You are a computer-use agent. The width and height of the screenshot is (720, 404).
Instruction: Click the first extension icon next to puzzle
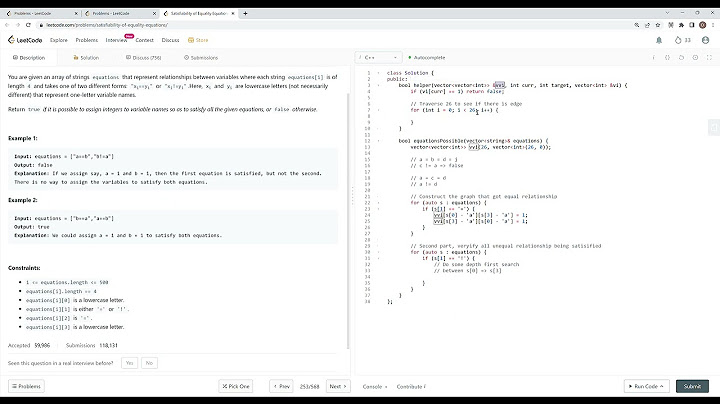[x=671, y=25]
